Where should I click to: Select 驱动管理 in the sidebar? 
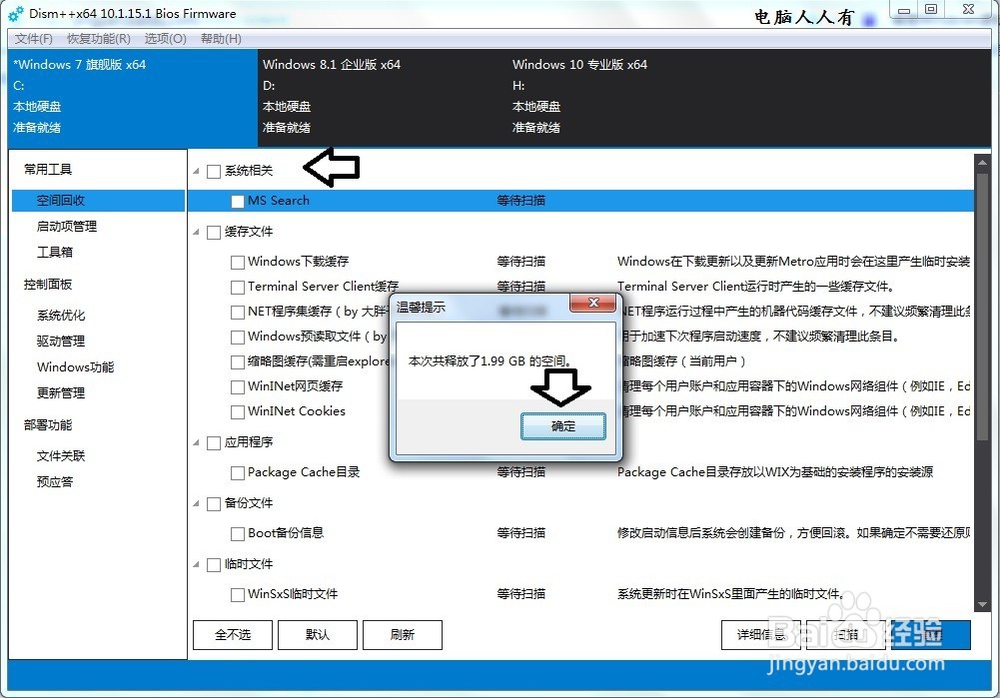62,341
